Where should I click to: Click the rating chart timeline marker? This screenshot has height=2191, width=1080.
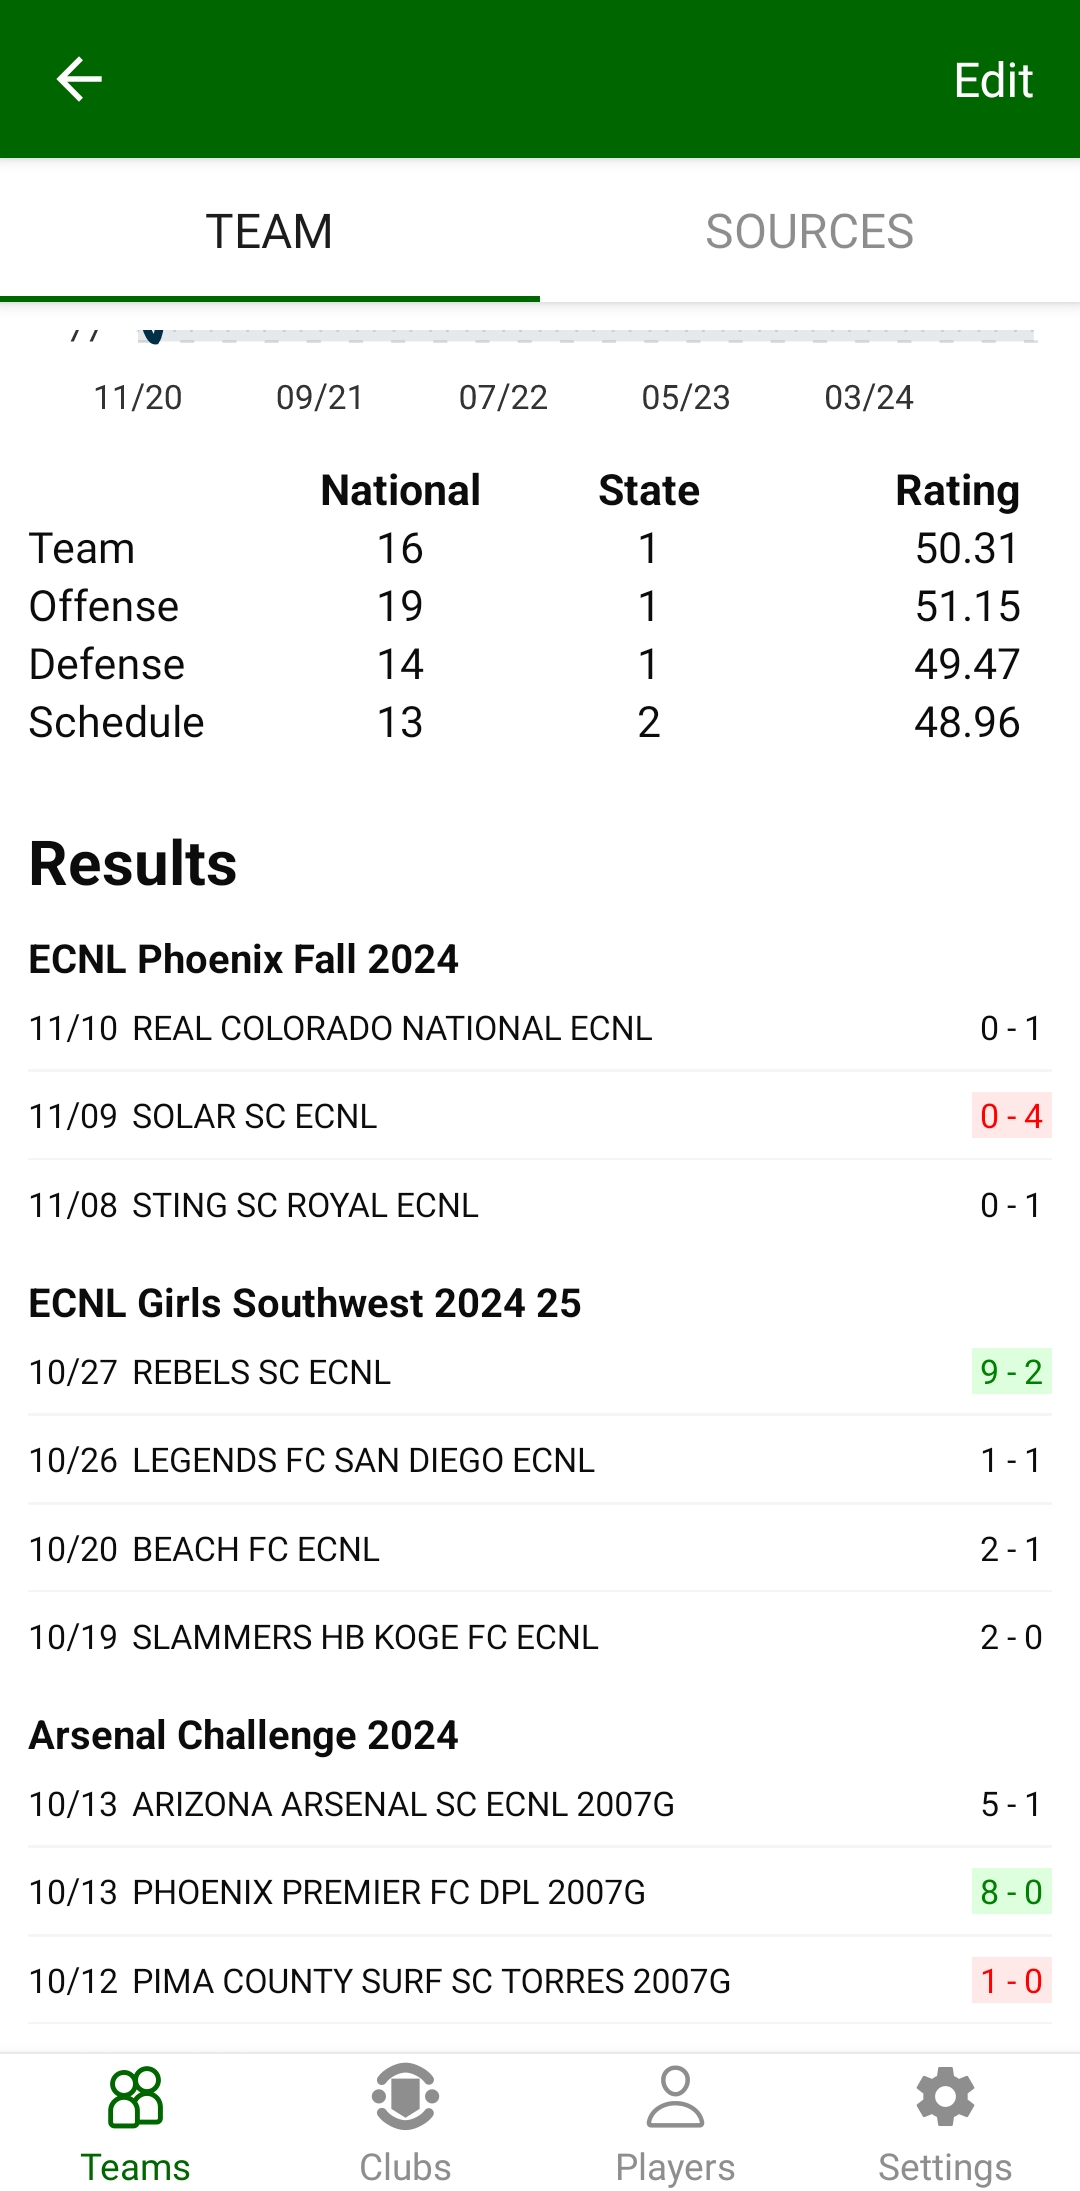(153, 335)
